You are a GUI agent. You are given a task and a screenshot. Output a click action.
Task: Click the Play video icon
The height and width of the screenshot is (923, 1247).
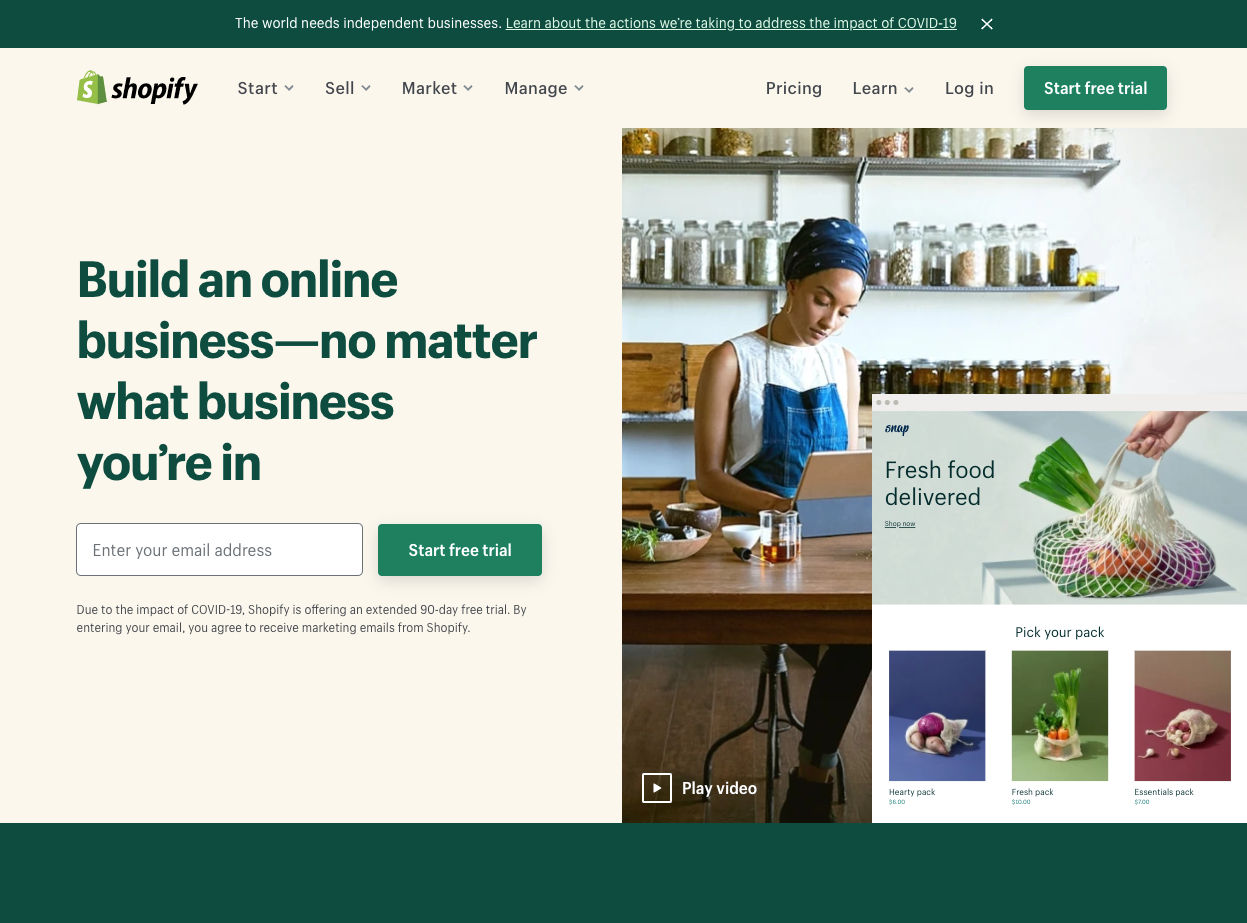pos(656,788)
